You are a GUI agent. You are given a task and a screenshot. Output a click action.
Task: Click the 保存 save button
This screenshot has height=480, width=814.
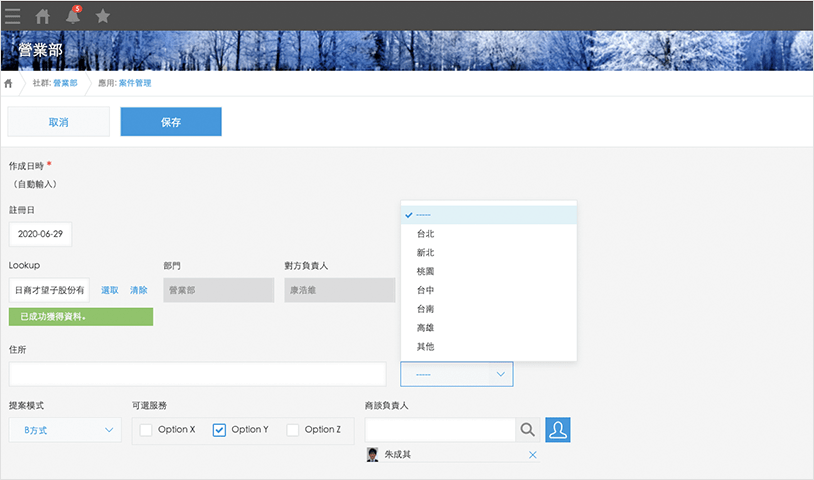pos(171,122)
